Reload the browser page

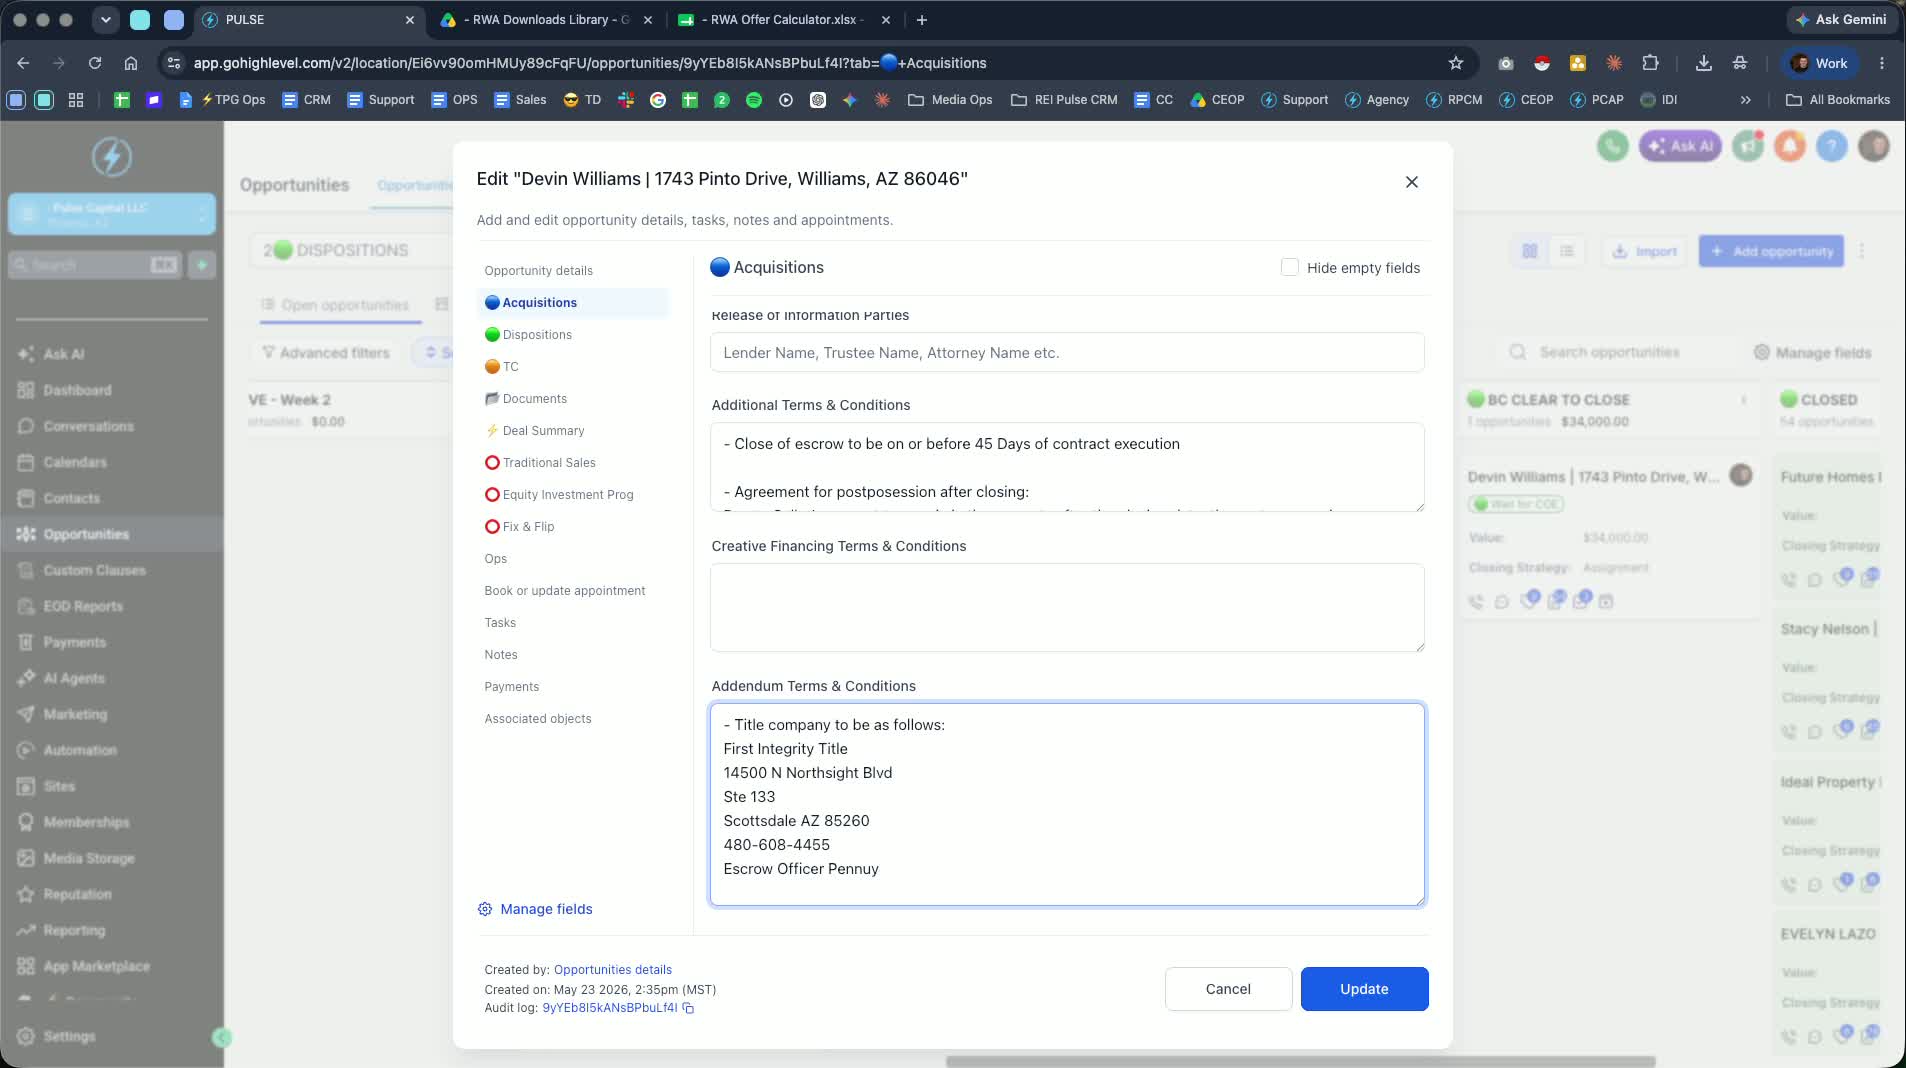click(x=95, y=63)
